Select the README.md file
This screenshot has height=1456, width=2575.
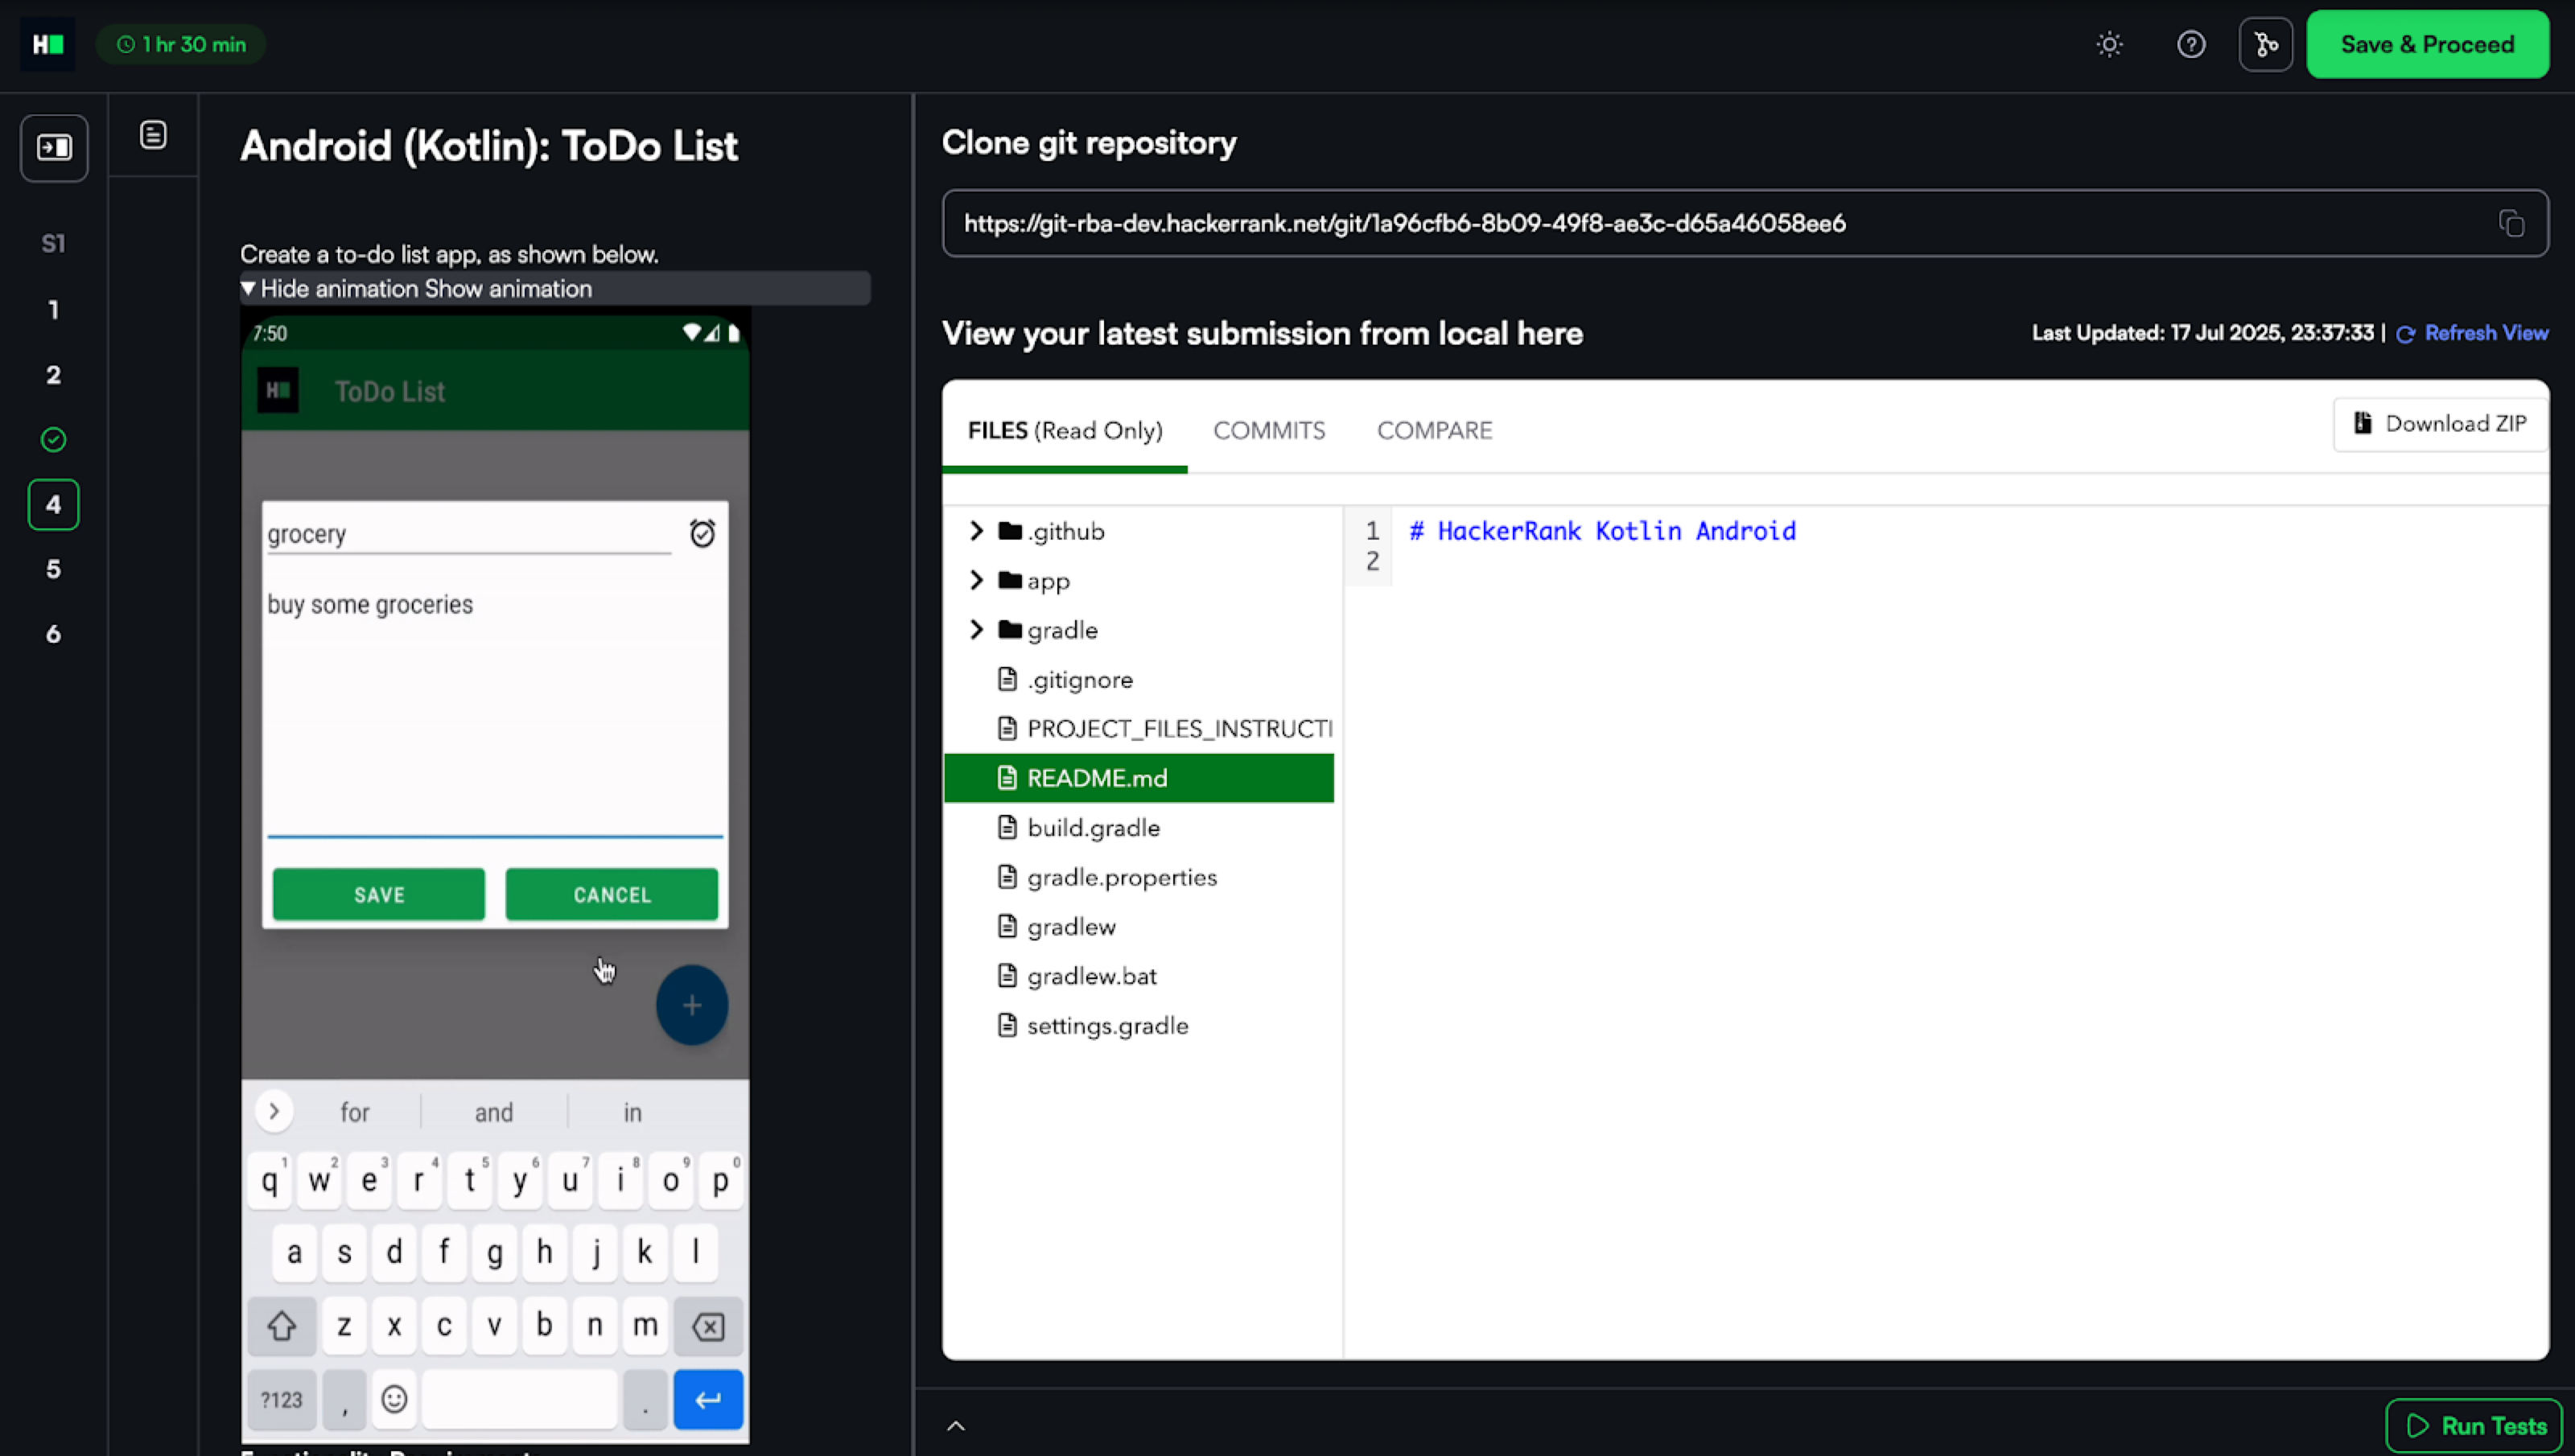click(1139, 778)
